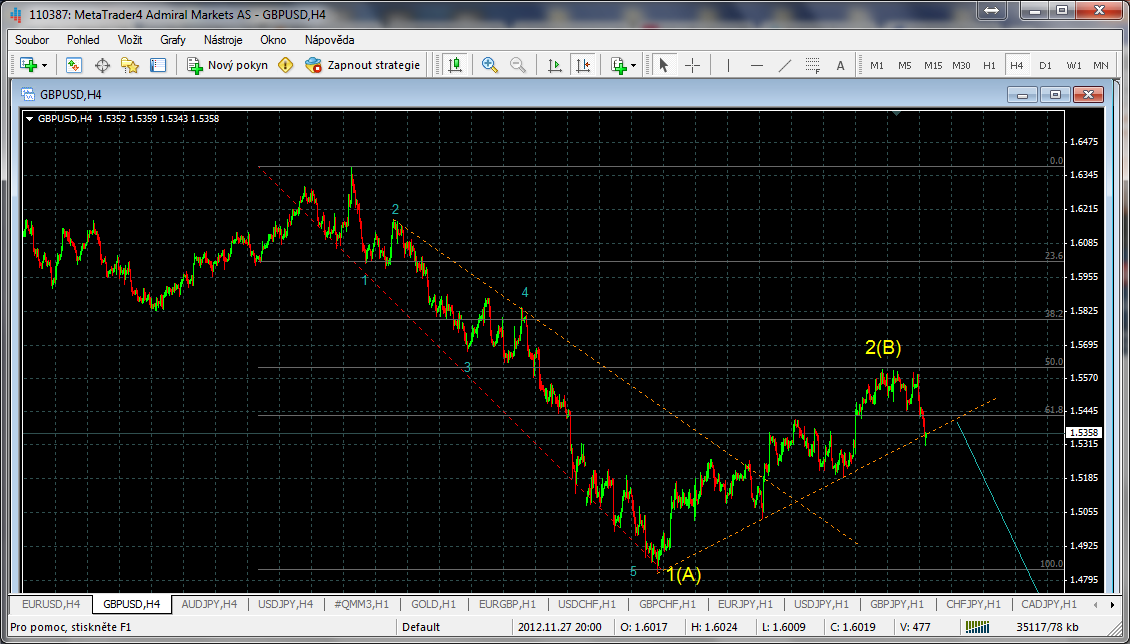
Task: Open a new chart with the toolbar icon
Action: [29, 65]
